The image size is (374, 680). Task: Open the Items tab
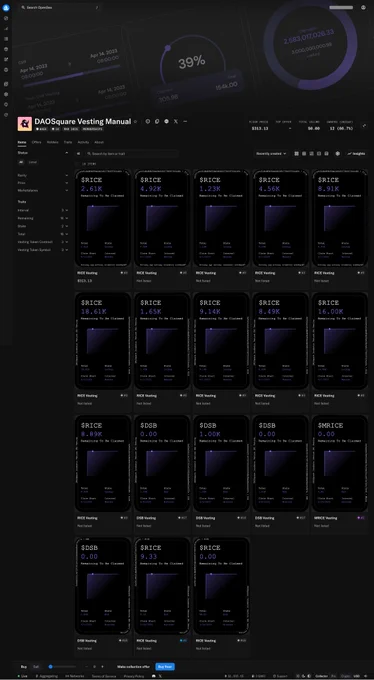pos(22,142)
